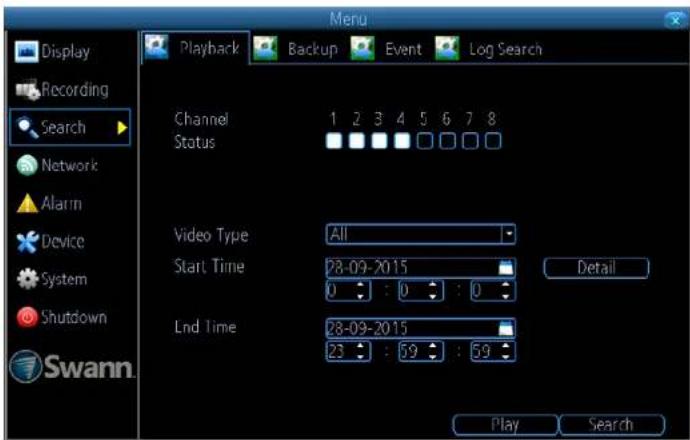The image size is (690, 440).
Task: Click the Start Time date field
Action: click(421, 268)
